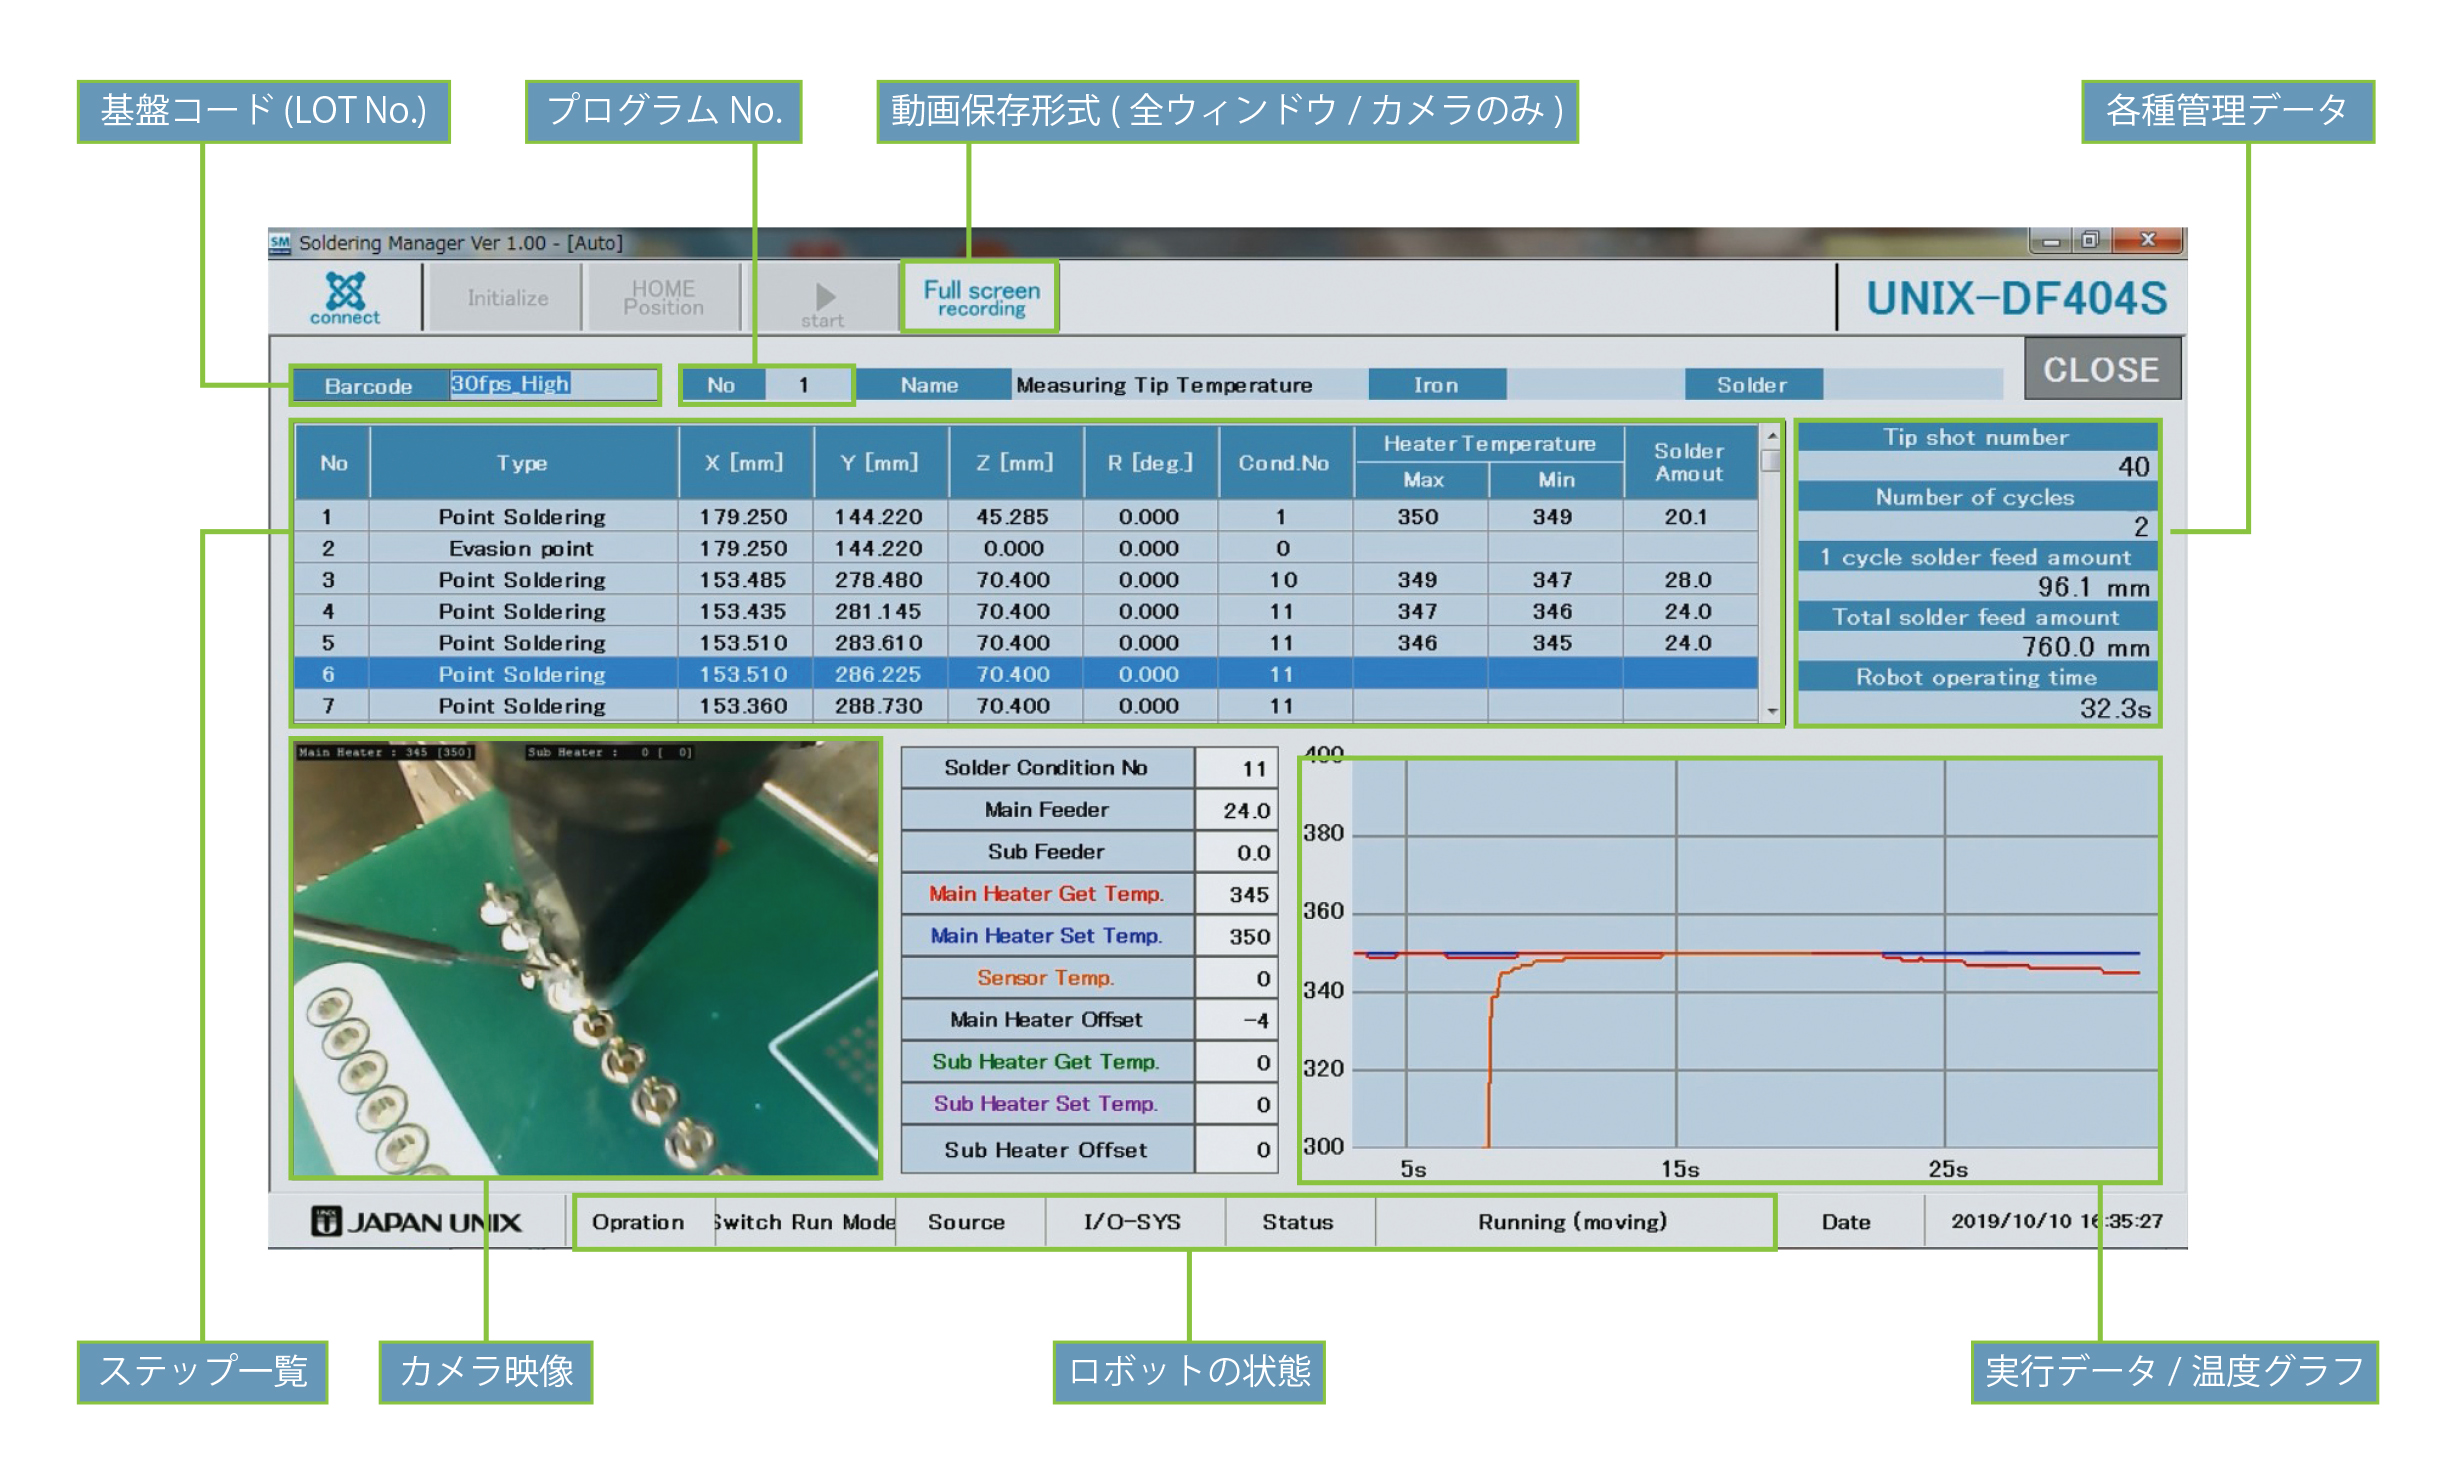The height and width of the screenshot is (1478, 2457).
Task: Click the temperature graph area
Action: (1755, 953)
